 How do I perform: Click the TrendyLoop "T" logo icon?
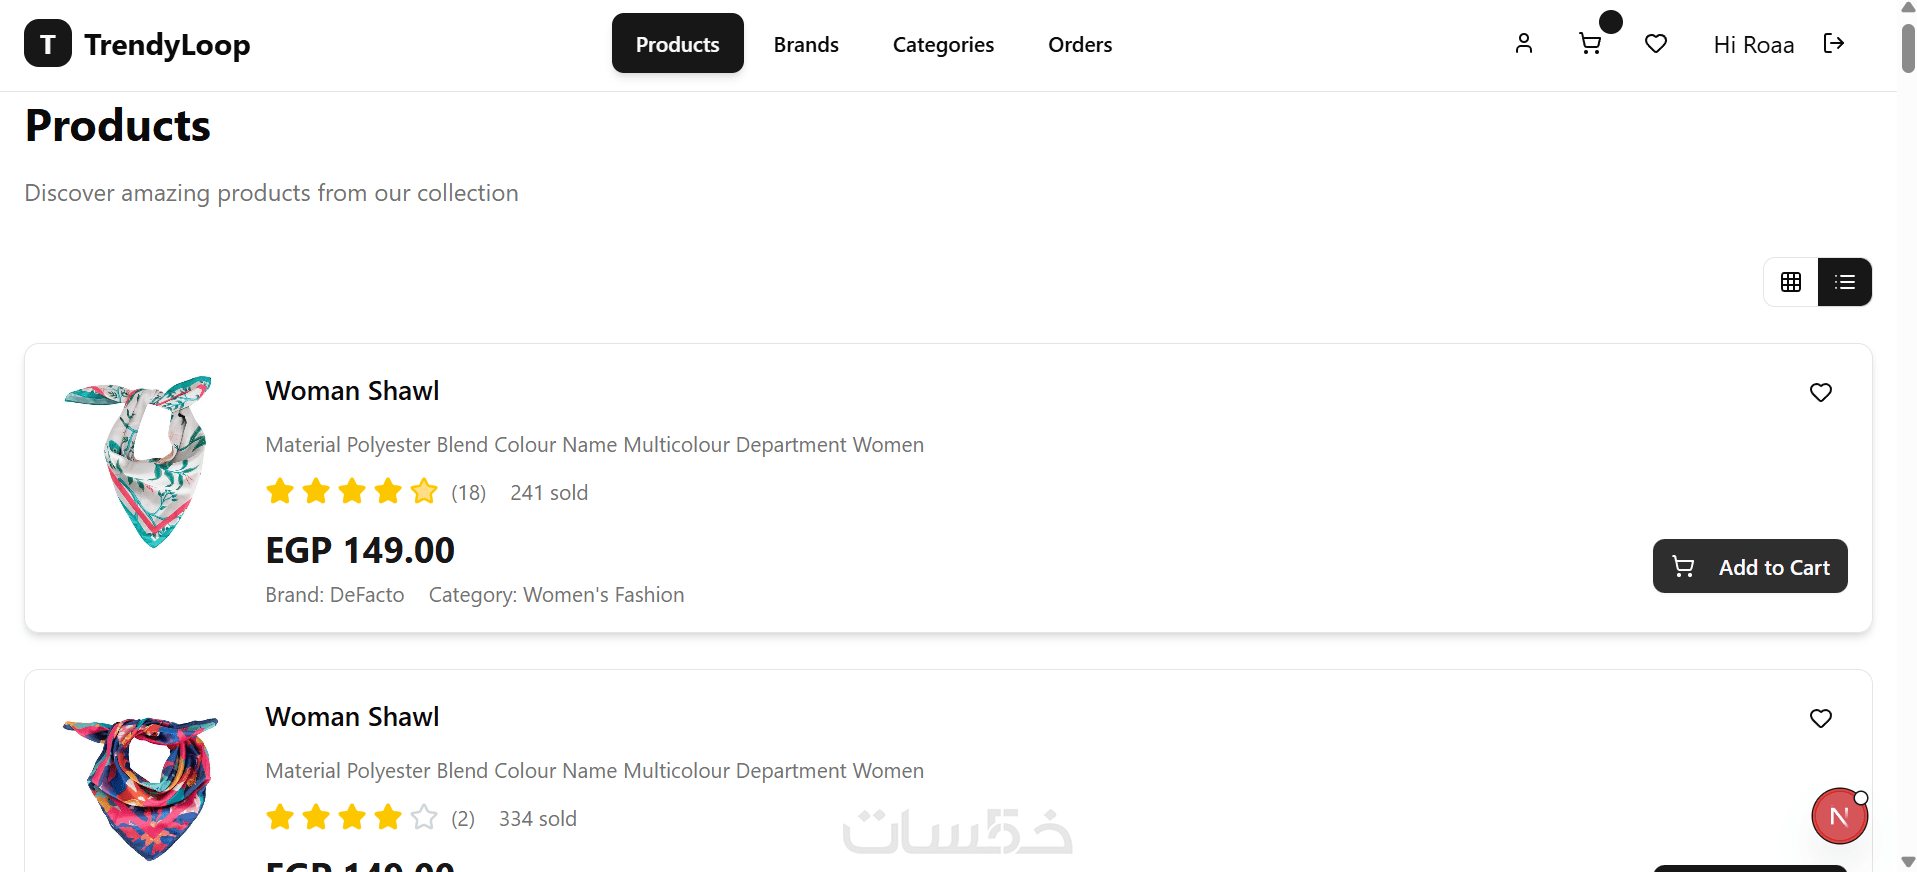click(48, 44)
